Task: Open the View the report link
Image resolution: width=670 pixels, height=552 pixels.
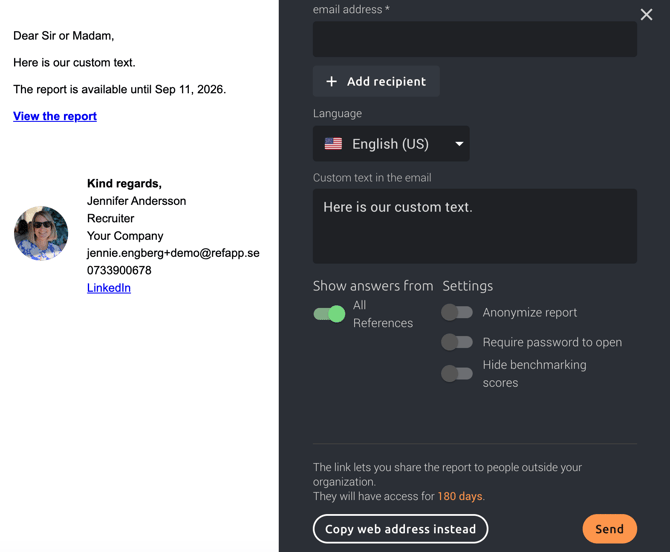Action: 55,116
